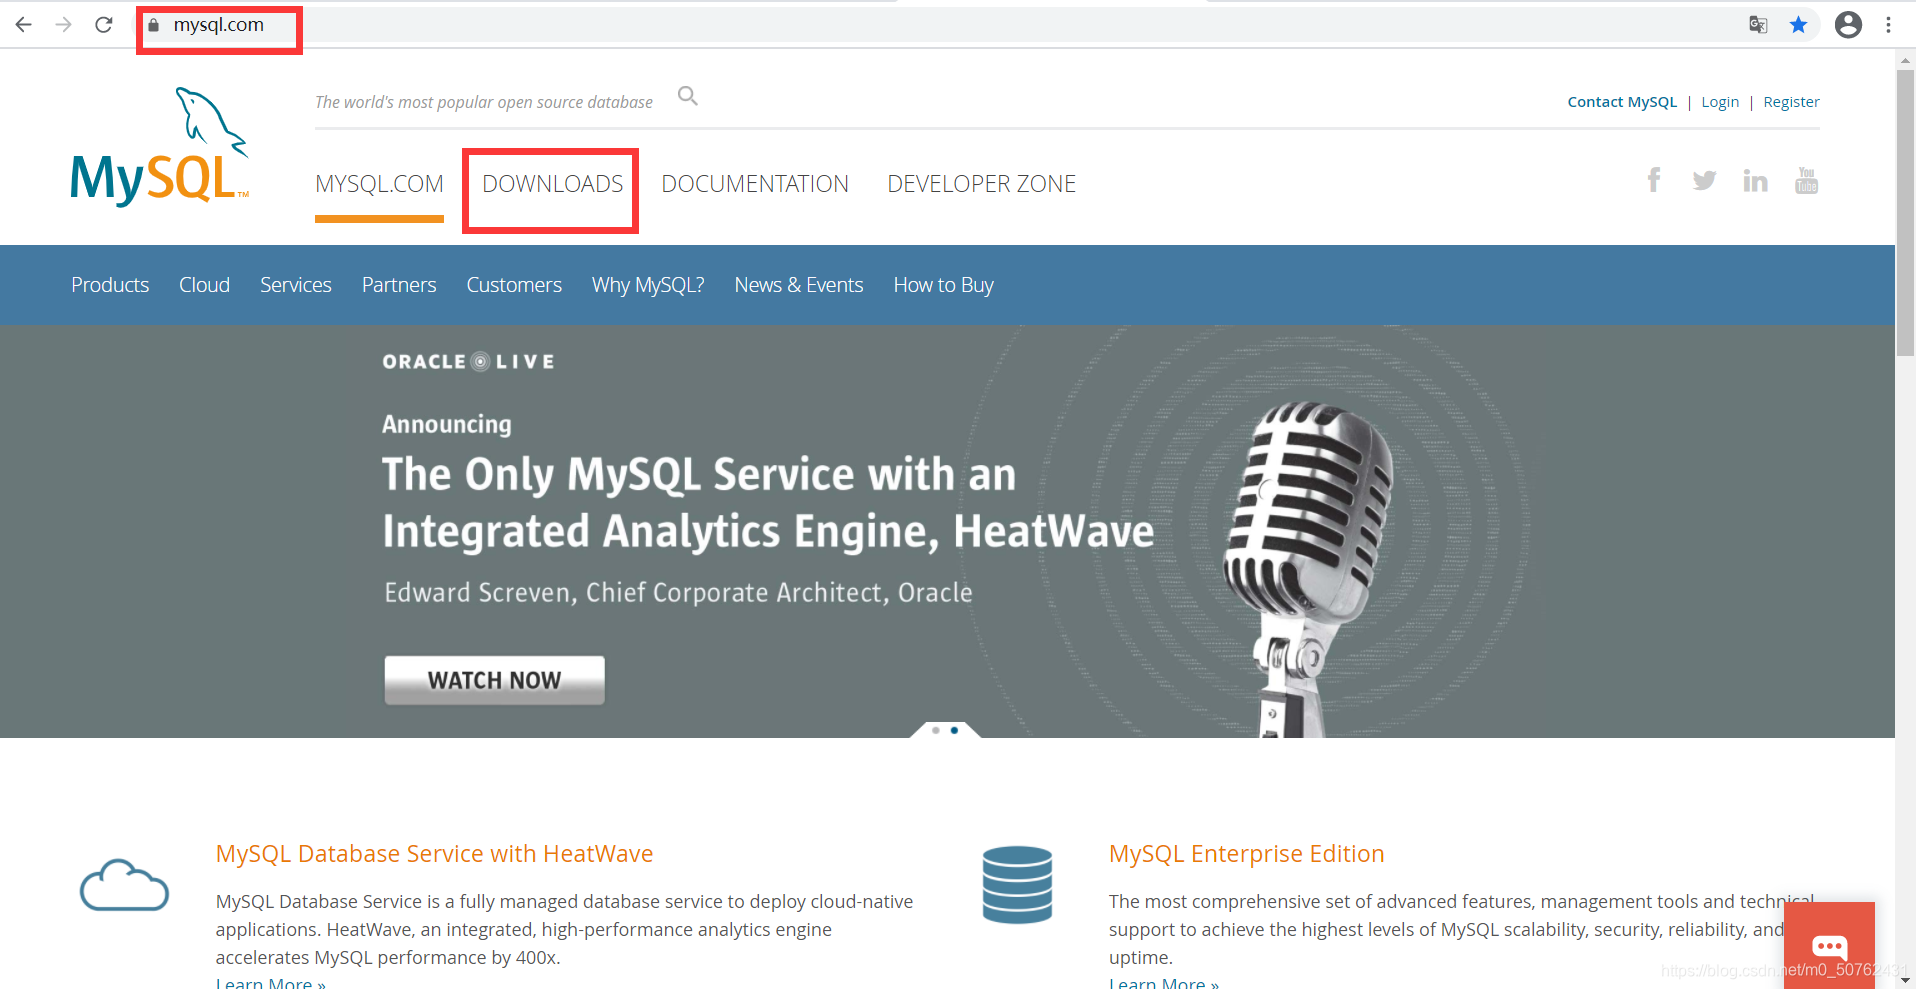Open the site search magnifier icon
This screenshot has width=1916, height=989.
coord(688,96)
